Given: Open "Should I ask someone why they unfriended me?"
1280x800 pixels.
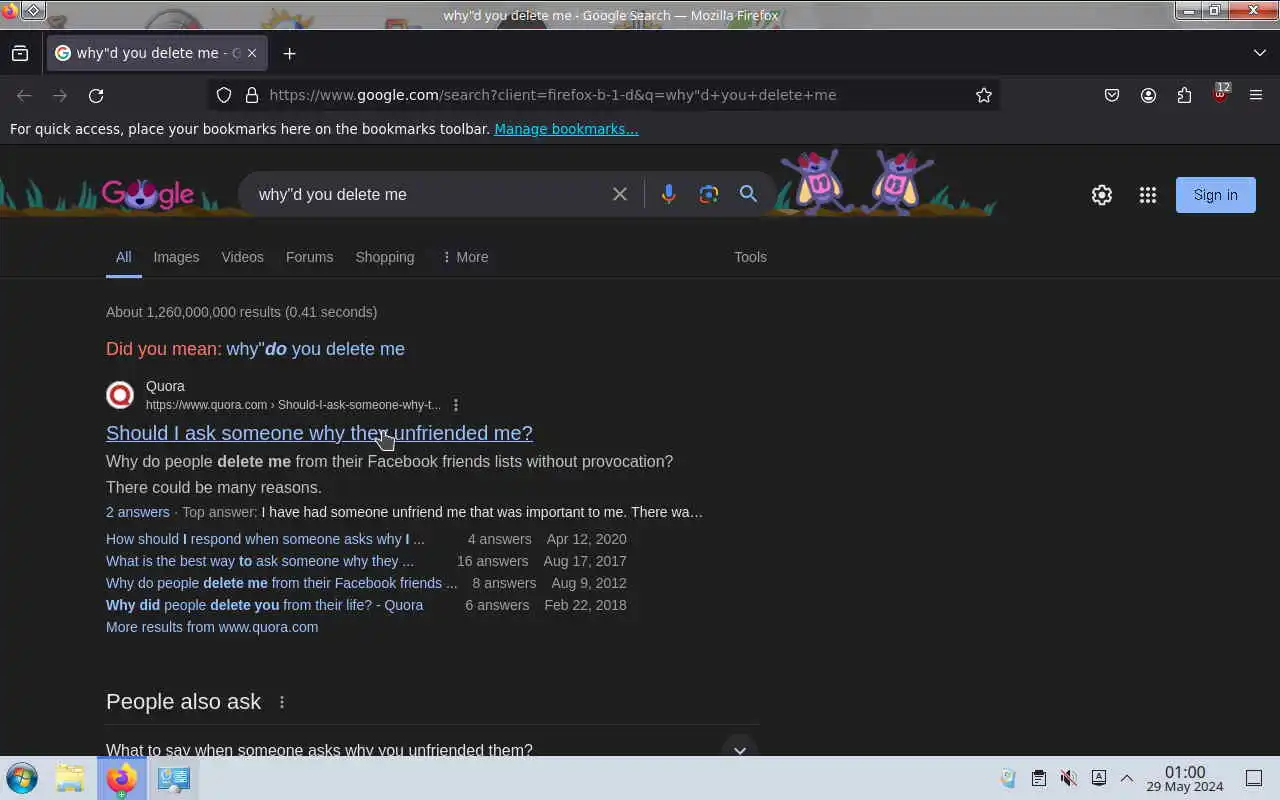Looking at the screenshot, I should click(x=319, y=433).
